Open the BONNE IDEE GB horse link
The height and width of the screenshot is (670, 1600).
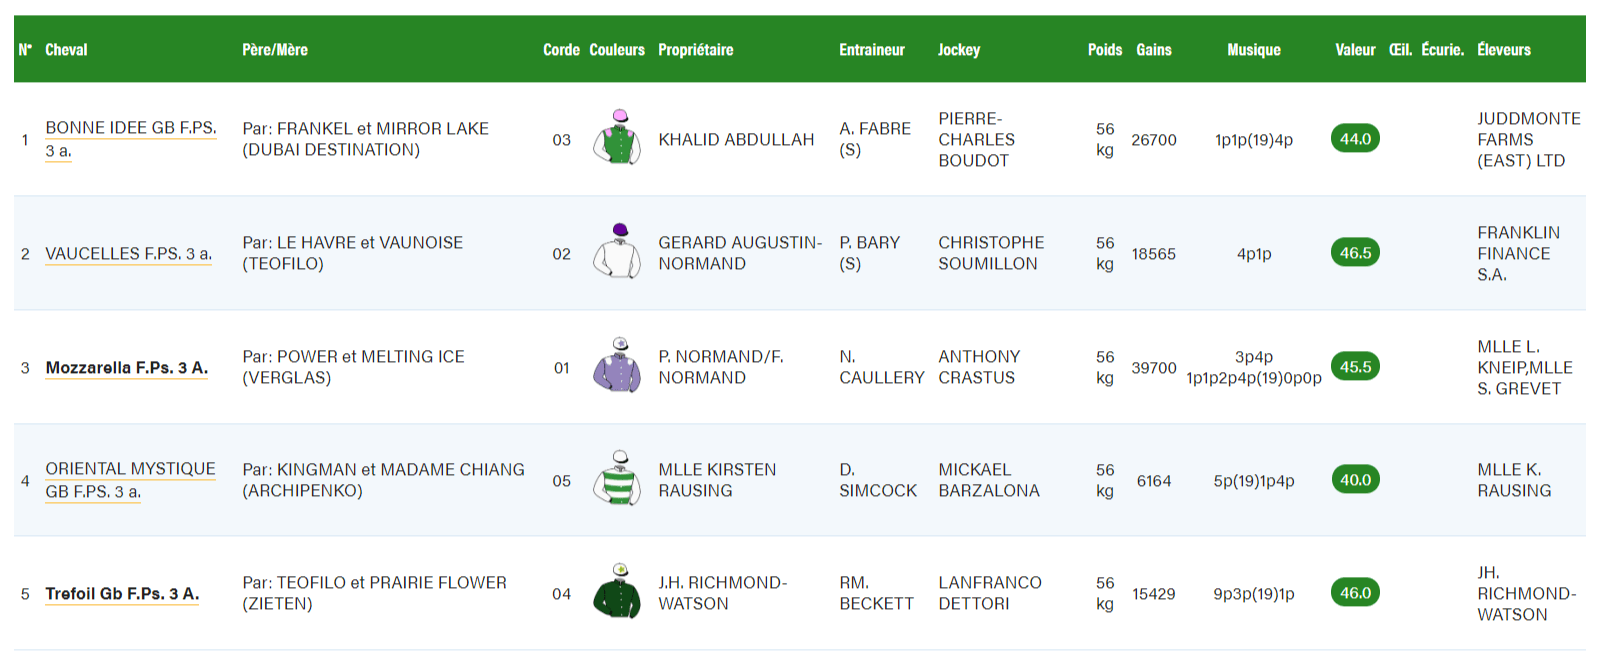(x=130, y=127)
